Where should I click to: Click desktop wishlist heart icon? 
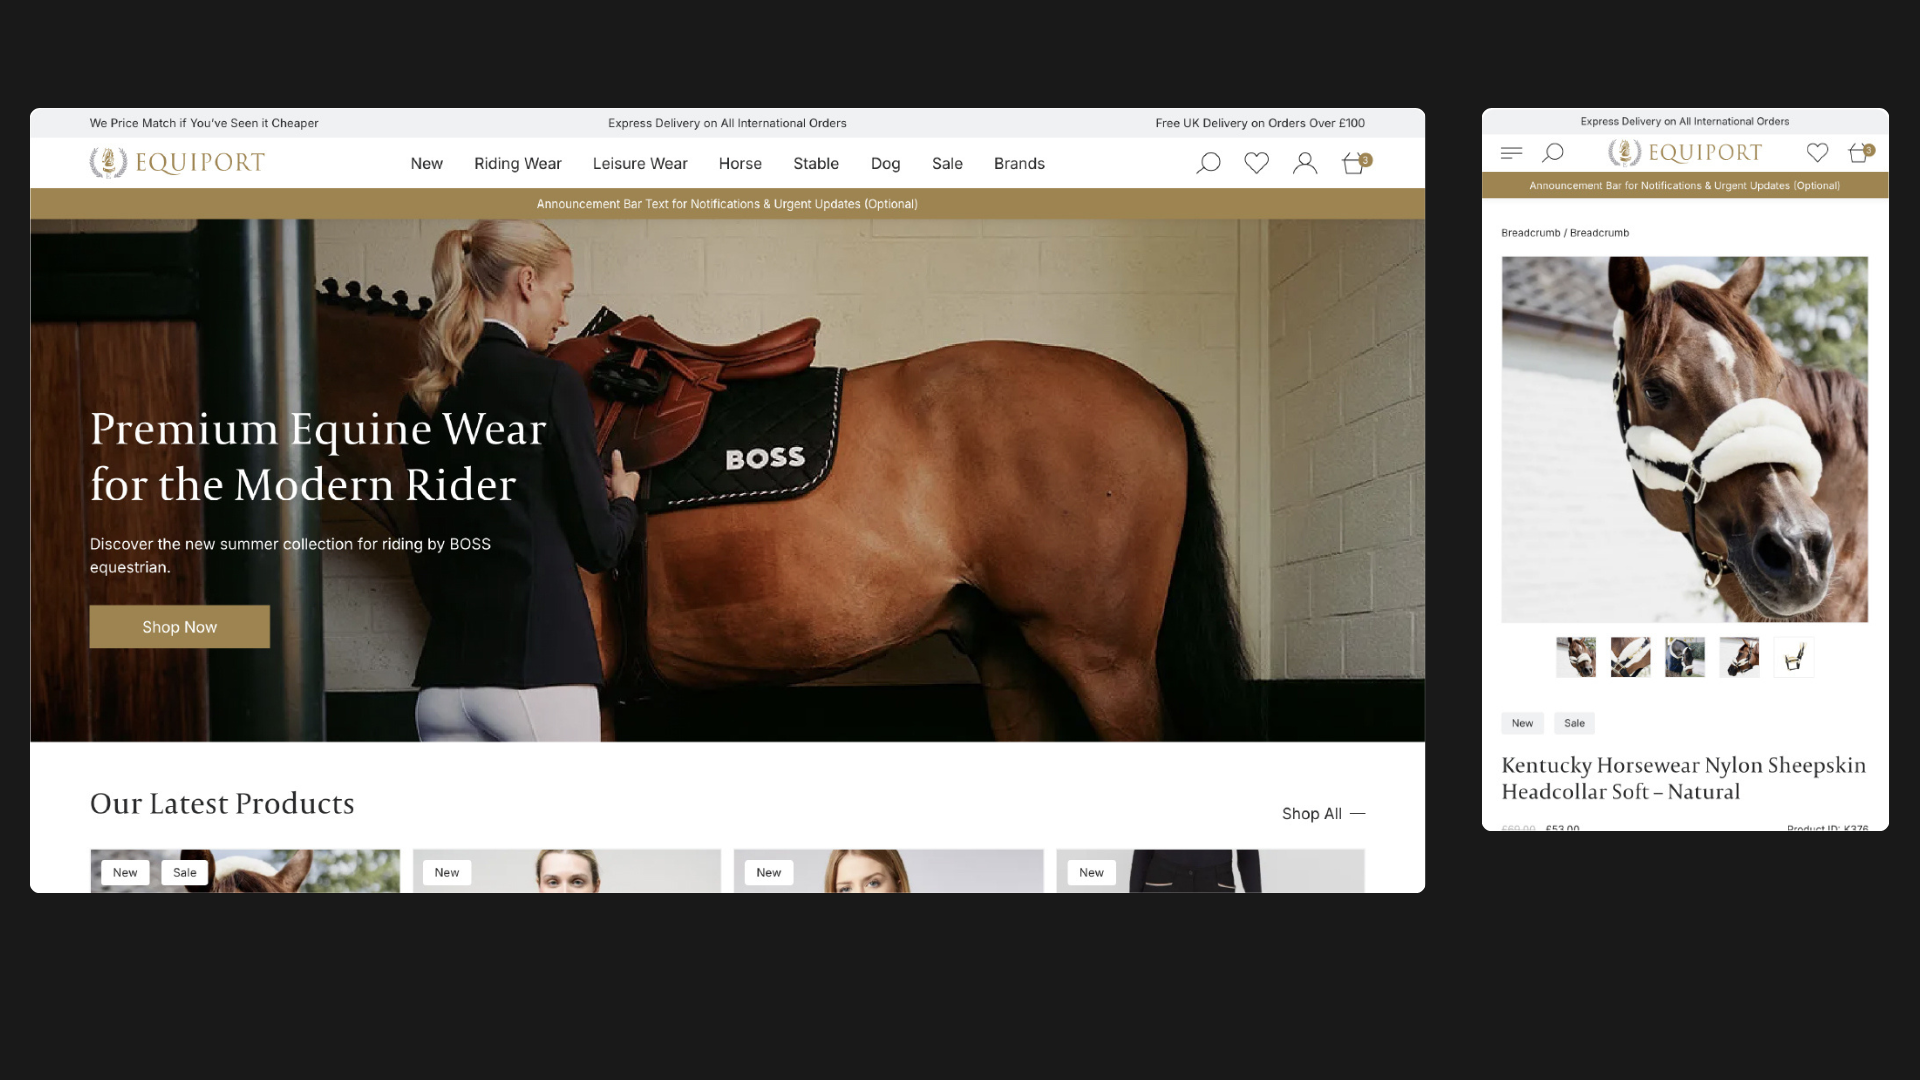click(x=1256, y=163)
